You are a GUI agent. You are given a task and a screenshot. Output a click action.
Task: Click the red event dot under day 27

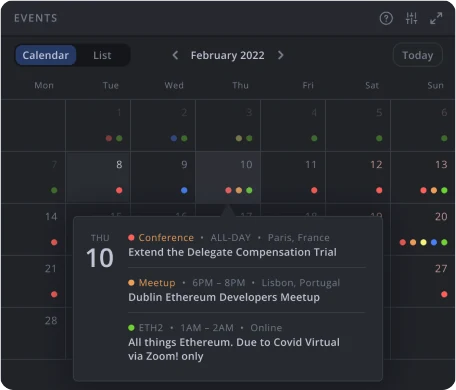click(x=444, y=294)
